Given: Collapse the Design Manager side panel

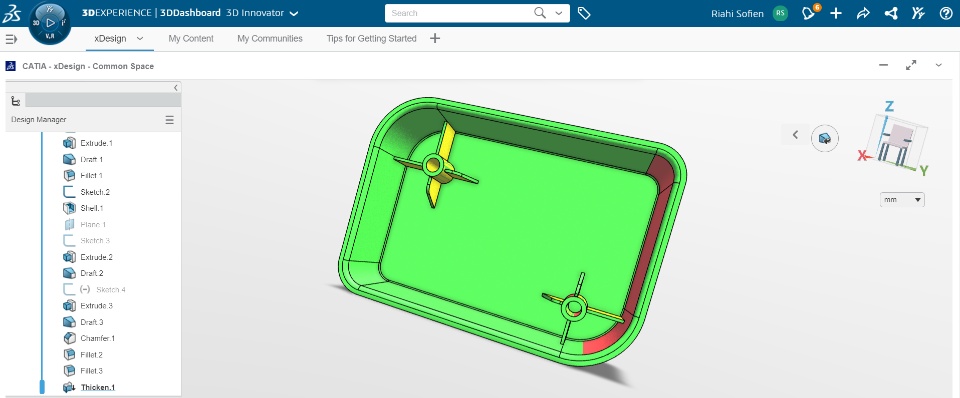Looking at the screenshot, I should tap(176, 88).
